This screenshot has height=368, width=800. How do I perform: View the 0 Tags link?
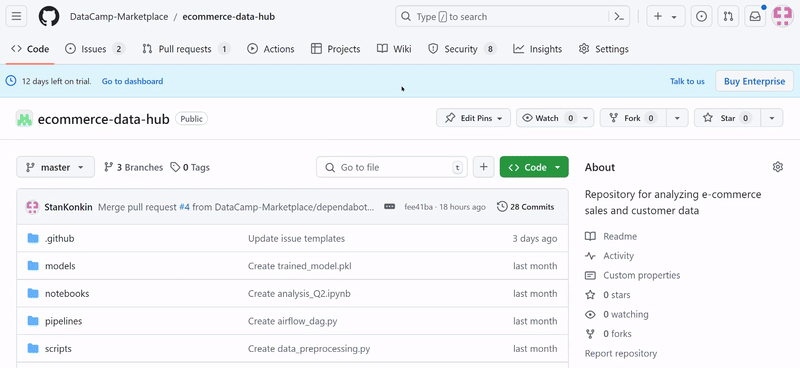(190, 167)
